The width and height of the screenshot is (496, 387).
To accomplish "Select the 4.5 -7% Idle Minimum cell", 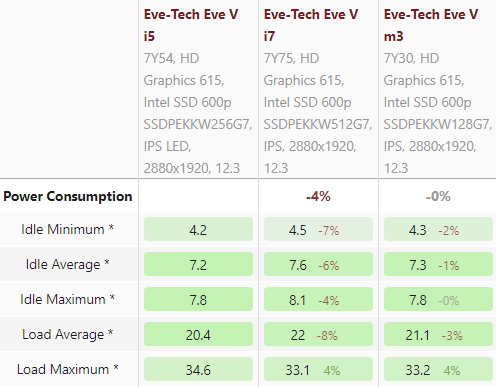I will (x=318, y=229).
